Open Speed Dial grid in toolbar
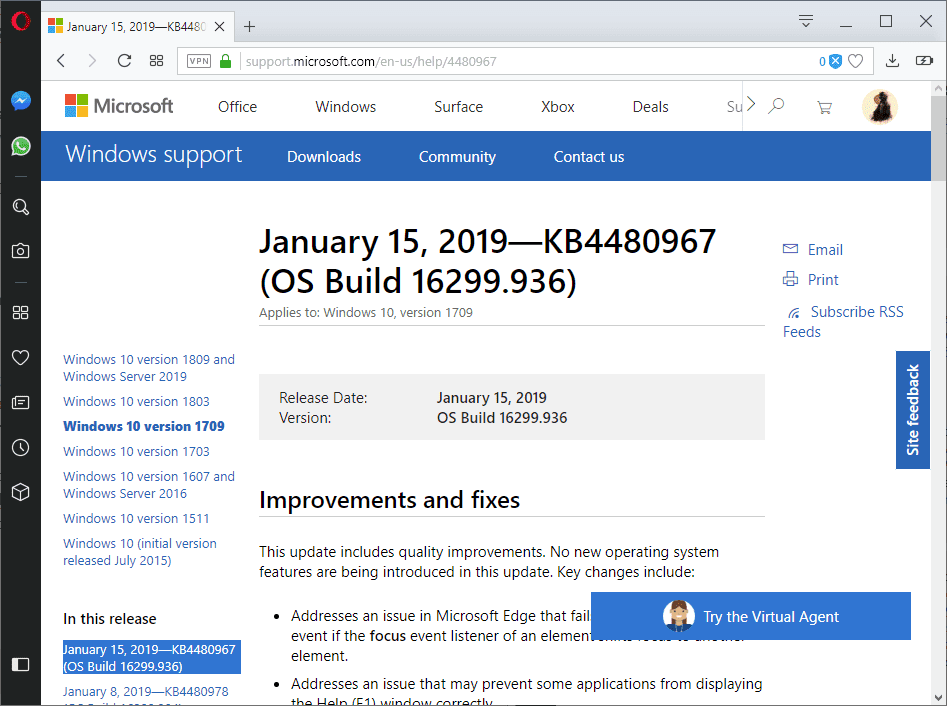Image resolution: width=947 pixels, height=706 pixels. [x=156, y=61]
